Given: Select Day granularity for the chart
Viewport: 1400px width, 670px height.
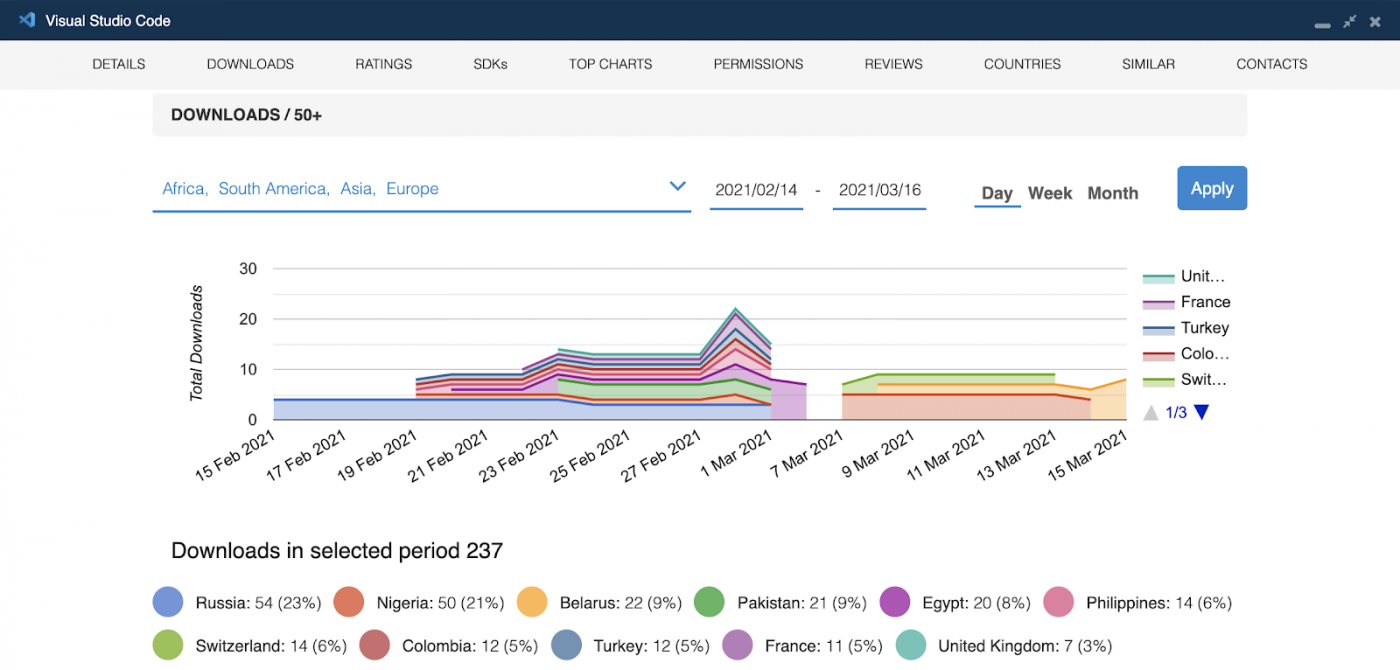Looking at the screenshot, I should pos(997,193).
